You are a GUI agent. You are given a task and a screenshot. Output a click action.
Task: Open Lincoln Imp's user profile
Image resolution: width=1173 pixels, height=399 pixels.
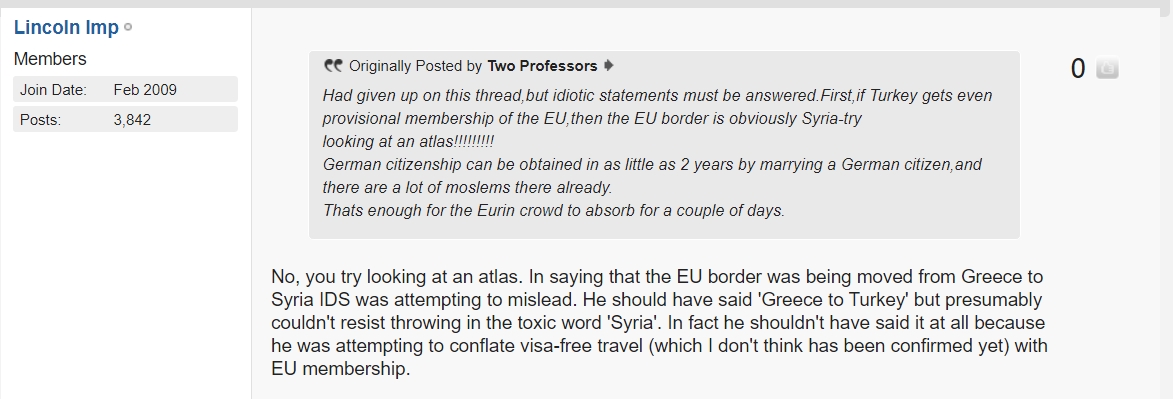[66, 28]
